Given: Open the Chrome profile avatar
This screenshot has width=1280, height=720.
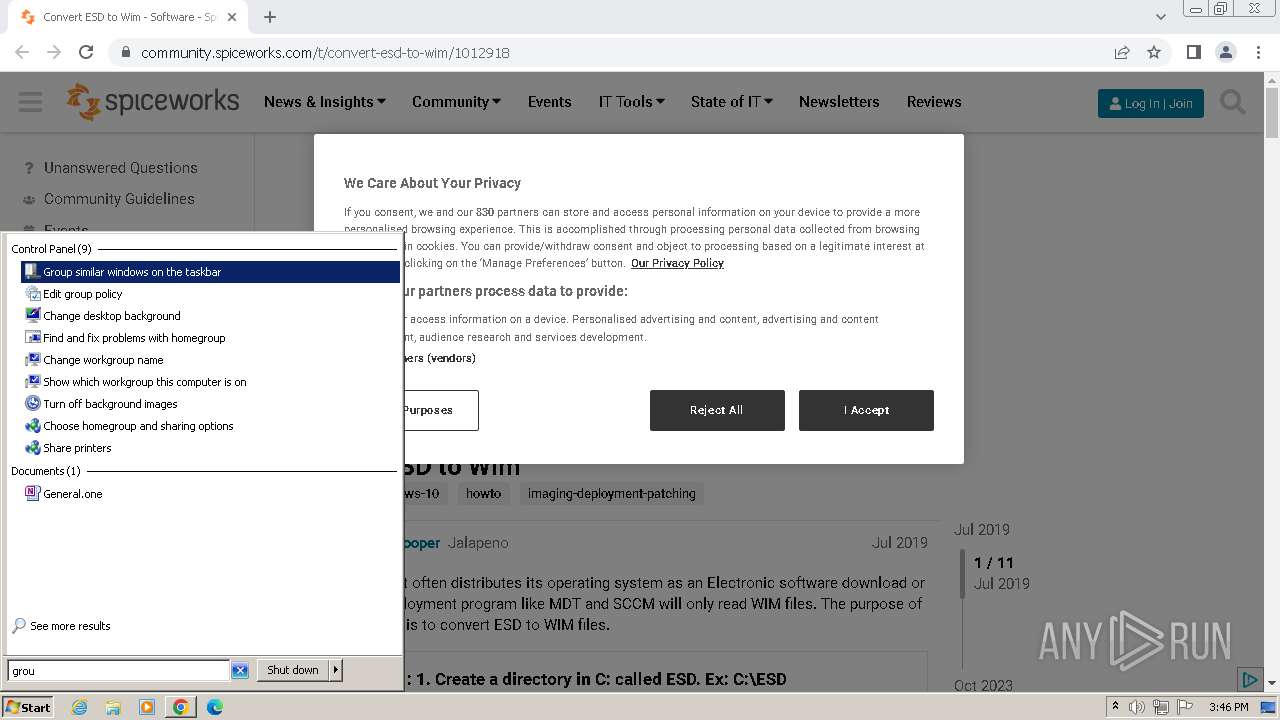Looking at the screenshot, I should point(1225,52).
